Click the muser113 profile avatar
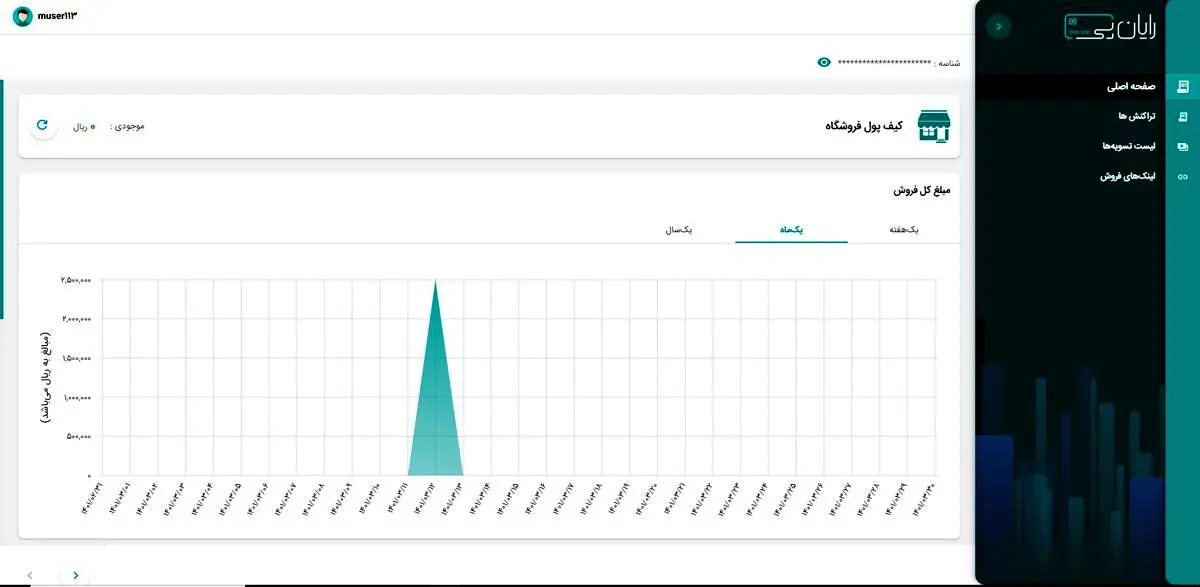 point(23,16)
